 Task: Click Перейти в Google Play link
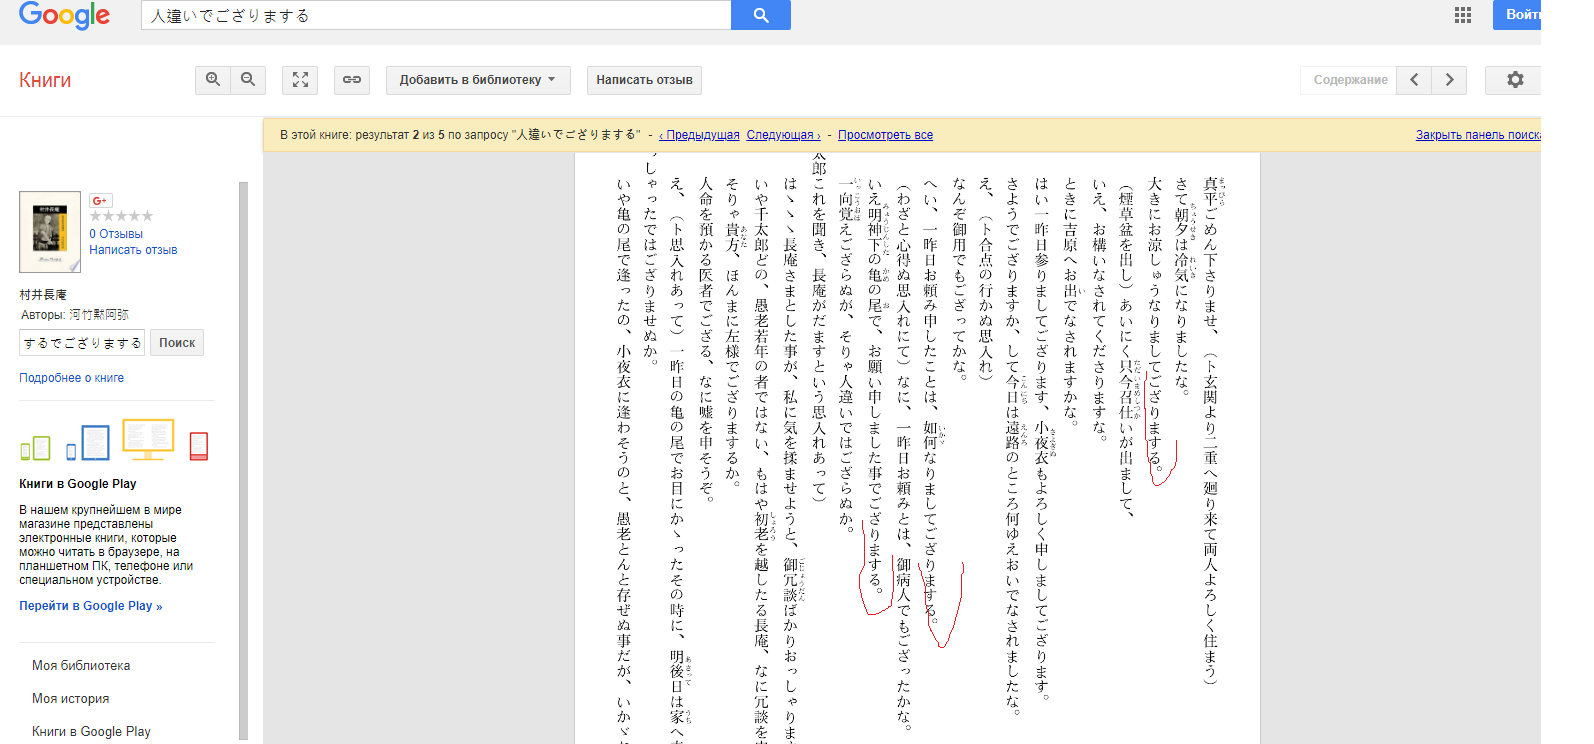(x=90, y=606)
